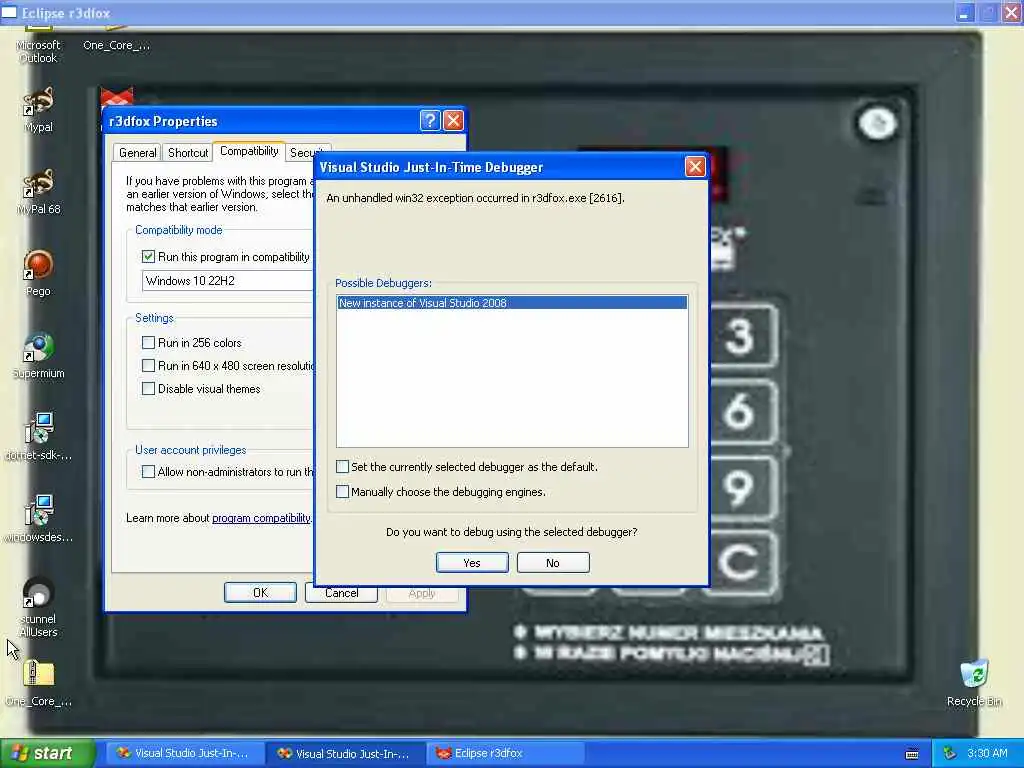Click the keypad 9 key in background
The height and width of the screenshot is (768, 1024).
click(x=742, y=488)
